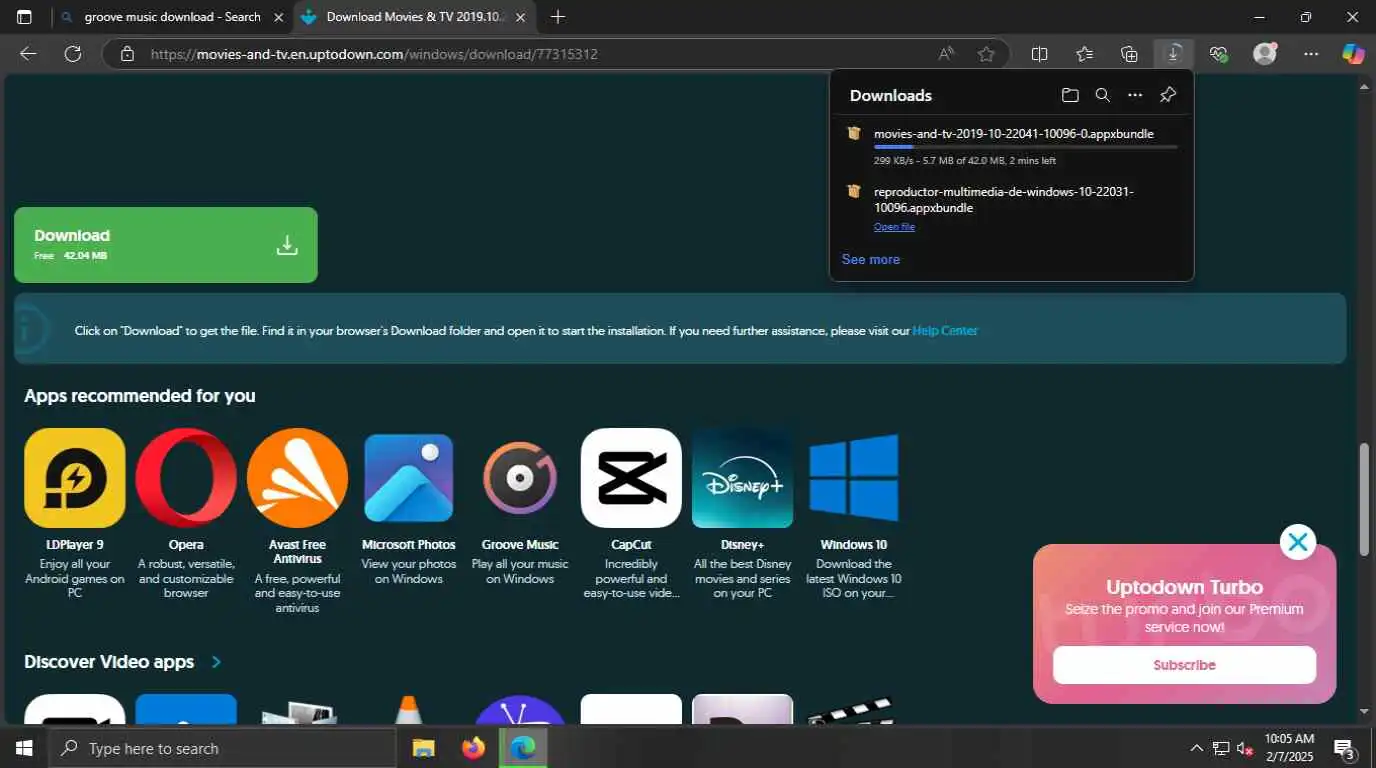Open the Disney+ app icon
This screenshot has height=768, width=1376.
point(742,478)
